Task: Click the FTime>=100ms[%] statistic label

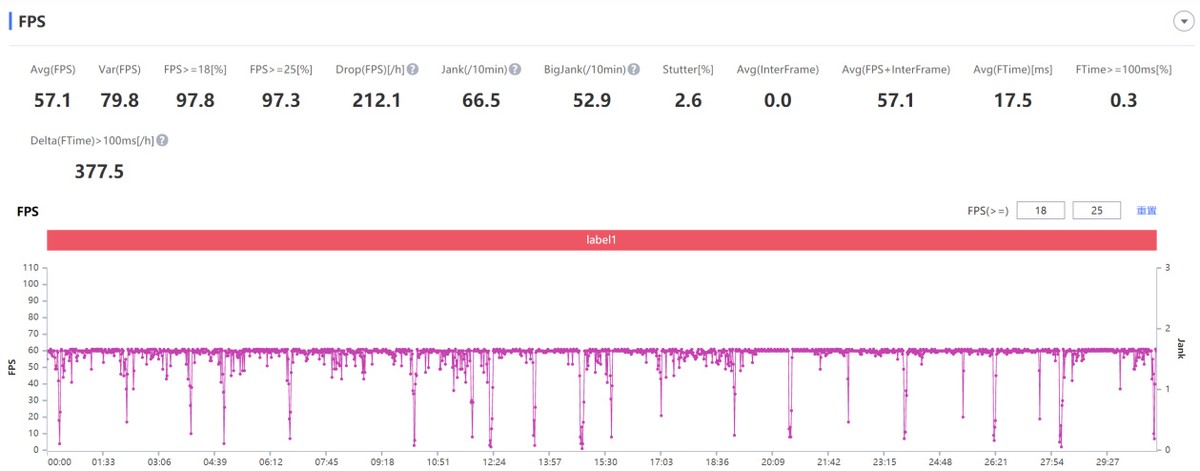Action: (x=1123, y=70)
